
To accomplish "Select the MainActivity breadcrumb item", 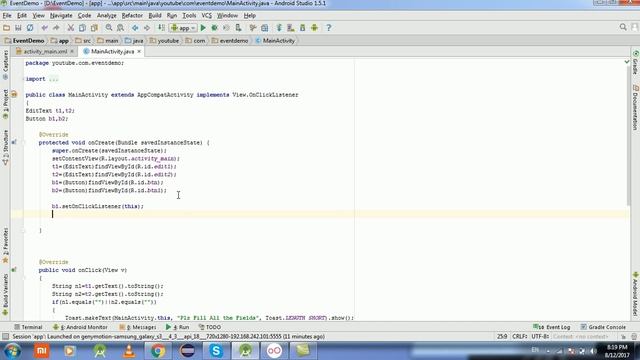I will point(275,41).
